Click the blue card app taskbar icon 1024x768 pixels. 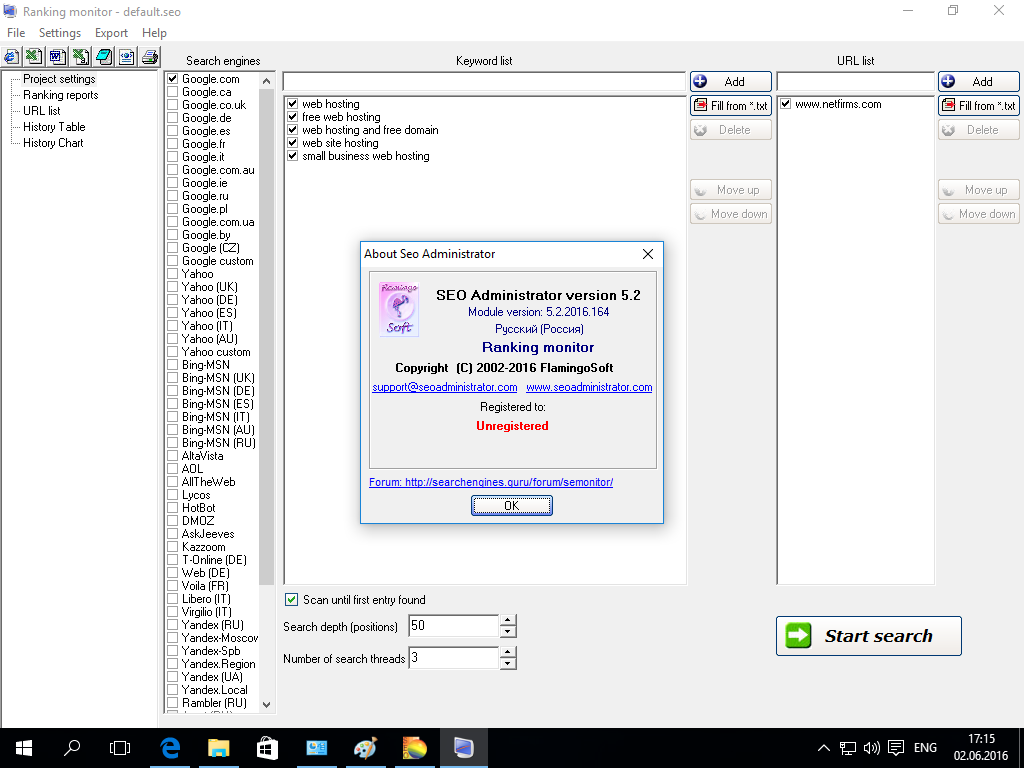tap(316, 748)
